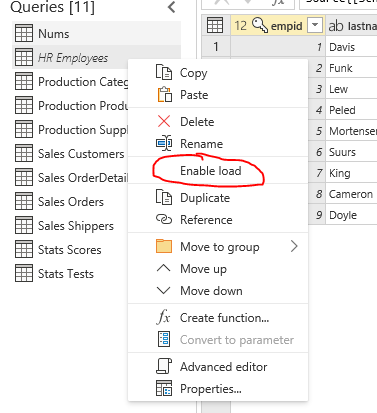Click row number 1 in the grid

click(x=216, y=47)
